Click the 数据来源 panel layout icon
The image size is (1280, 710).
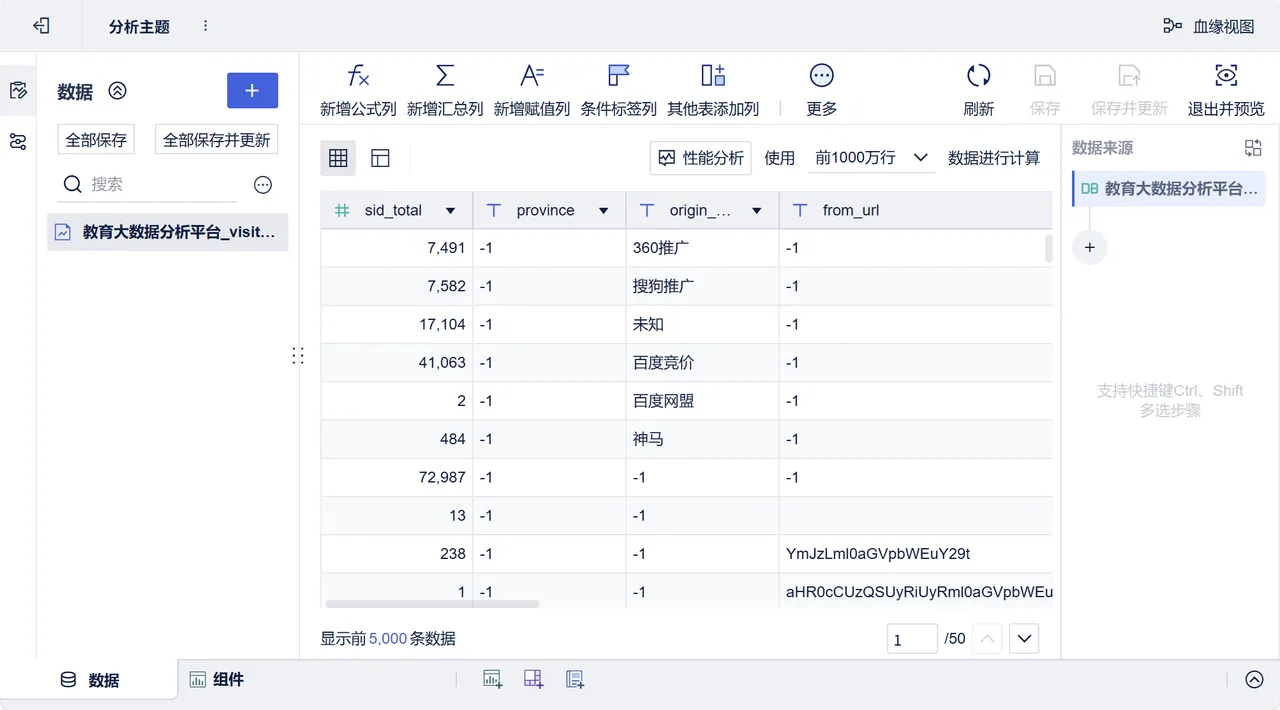click(1253, 148)
